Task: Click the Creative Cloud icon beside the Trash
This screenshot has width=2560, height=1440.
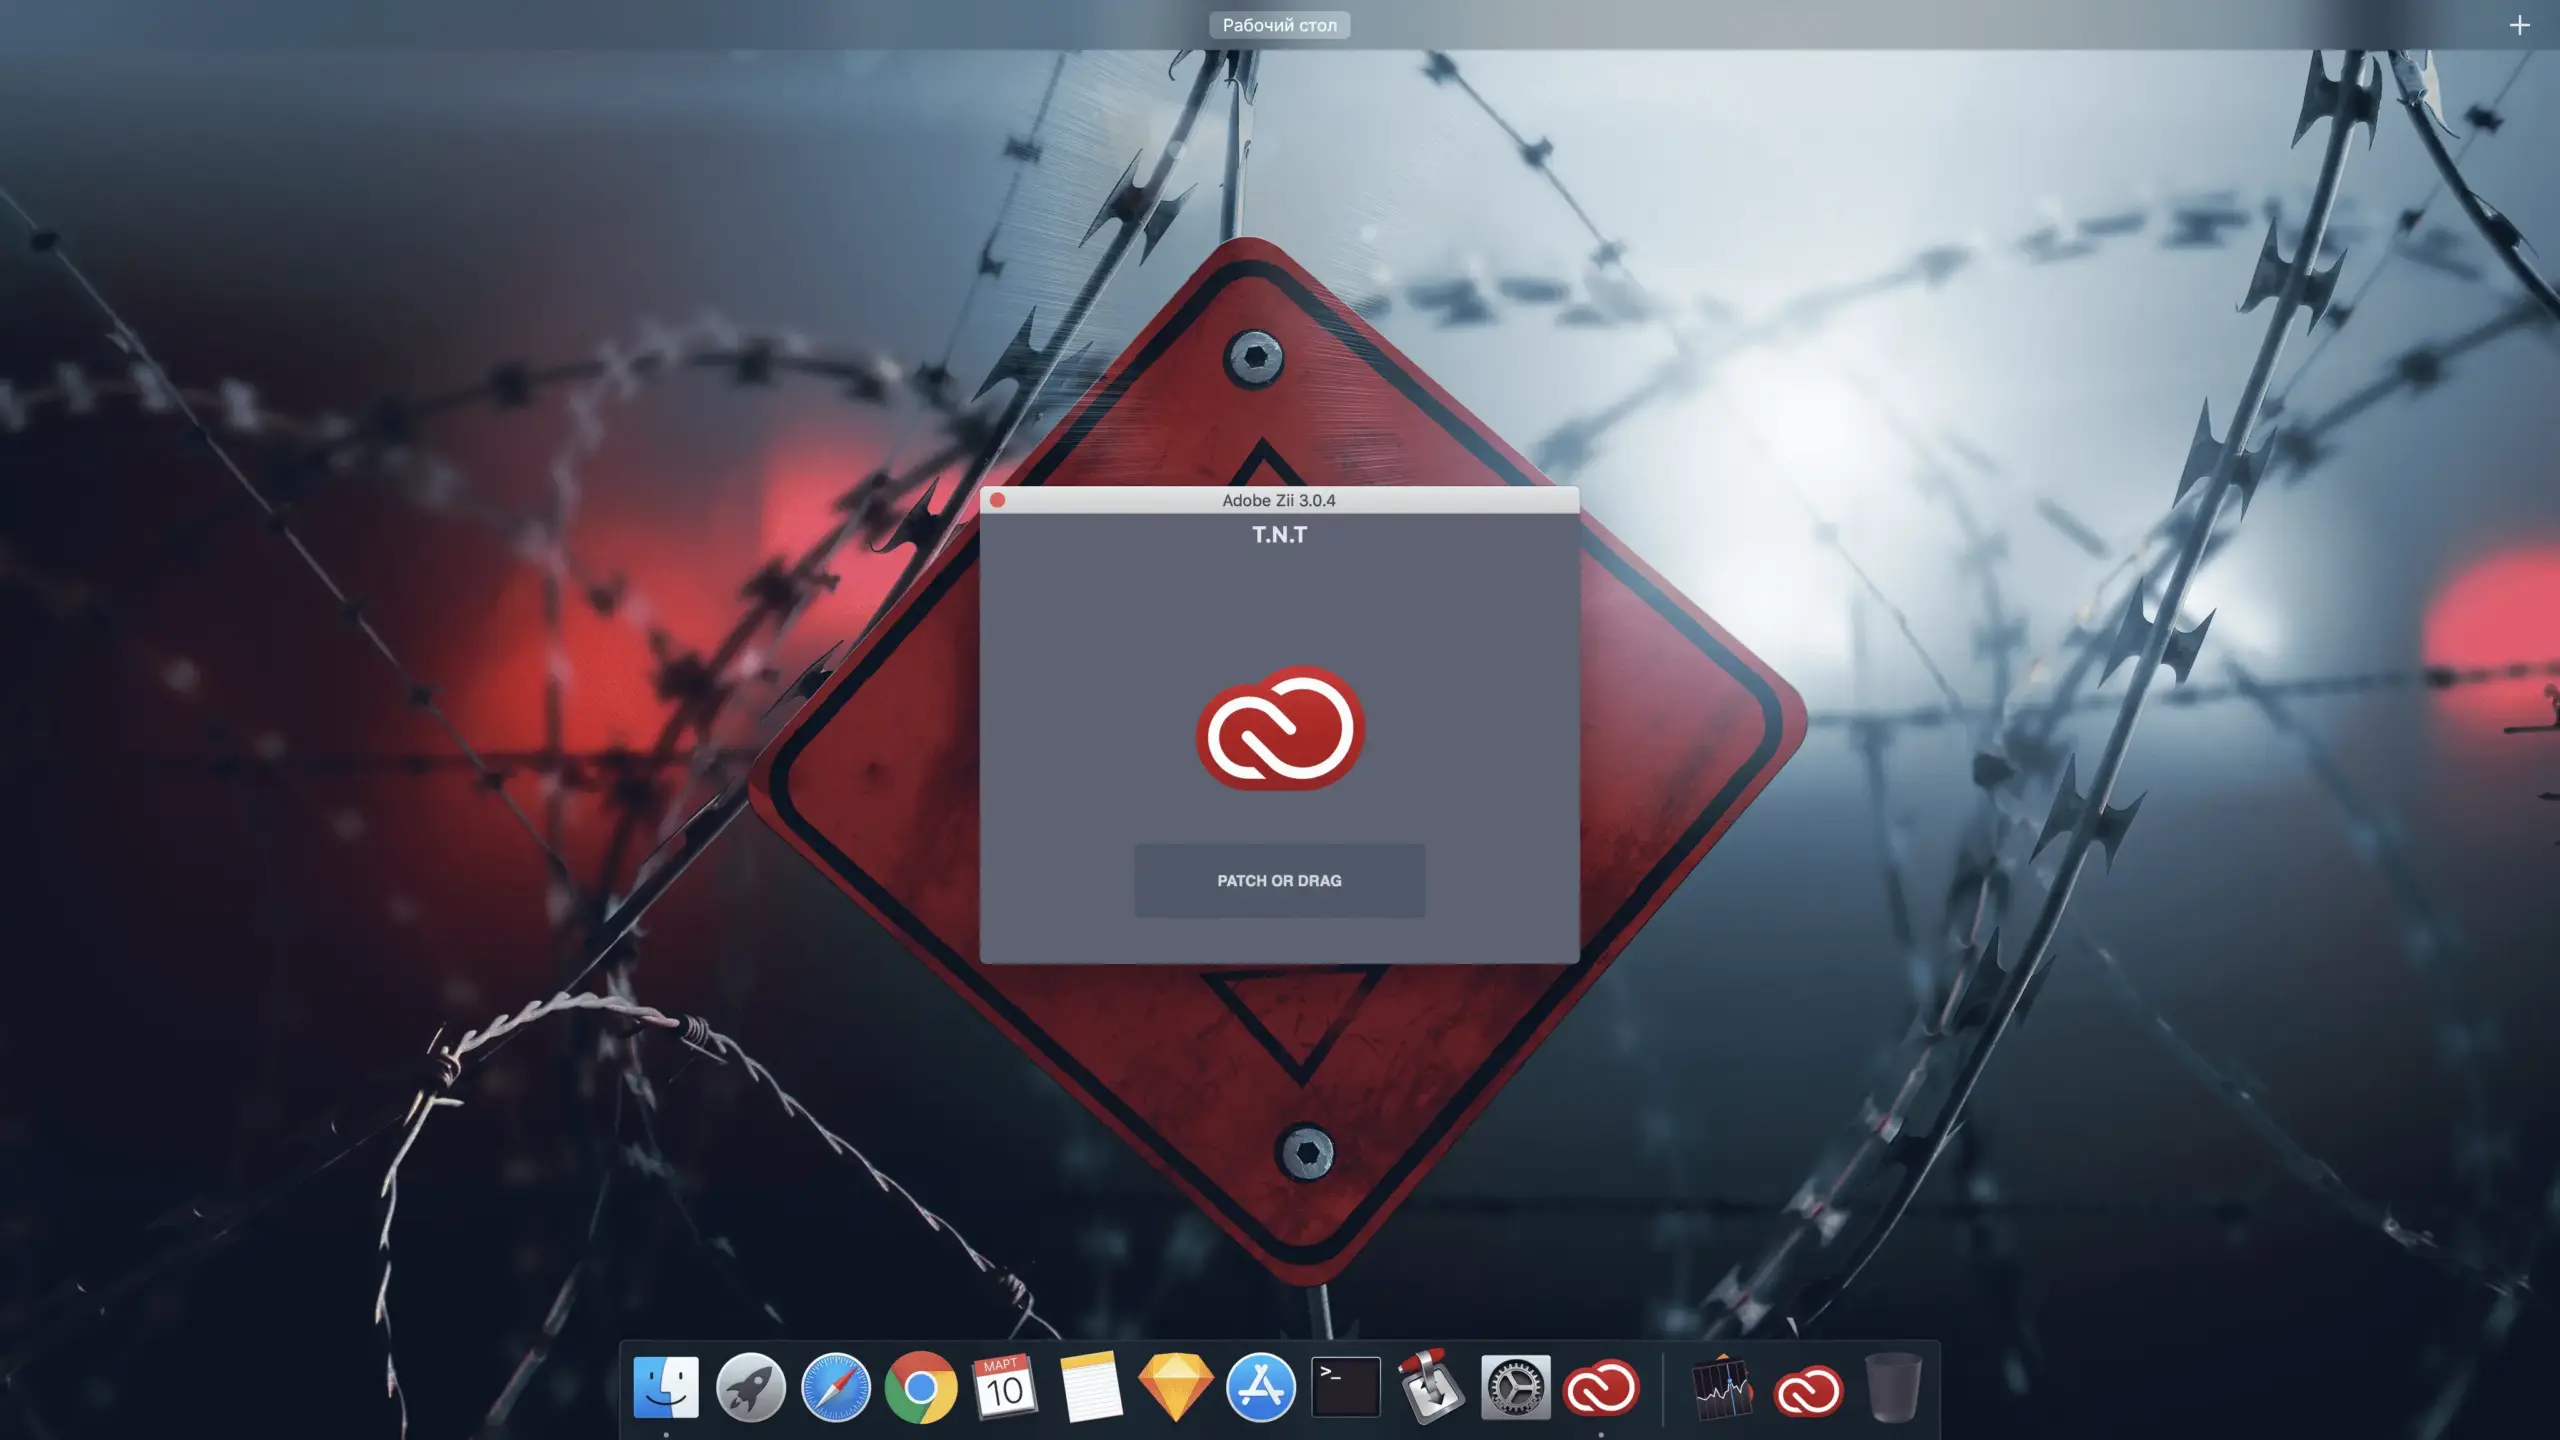Action: (1807, 1390)
